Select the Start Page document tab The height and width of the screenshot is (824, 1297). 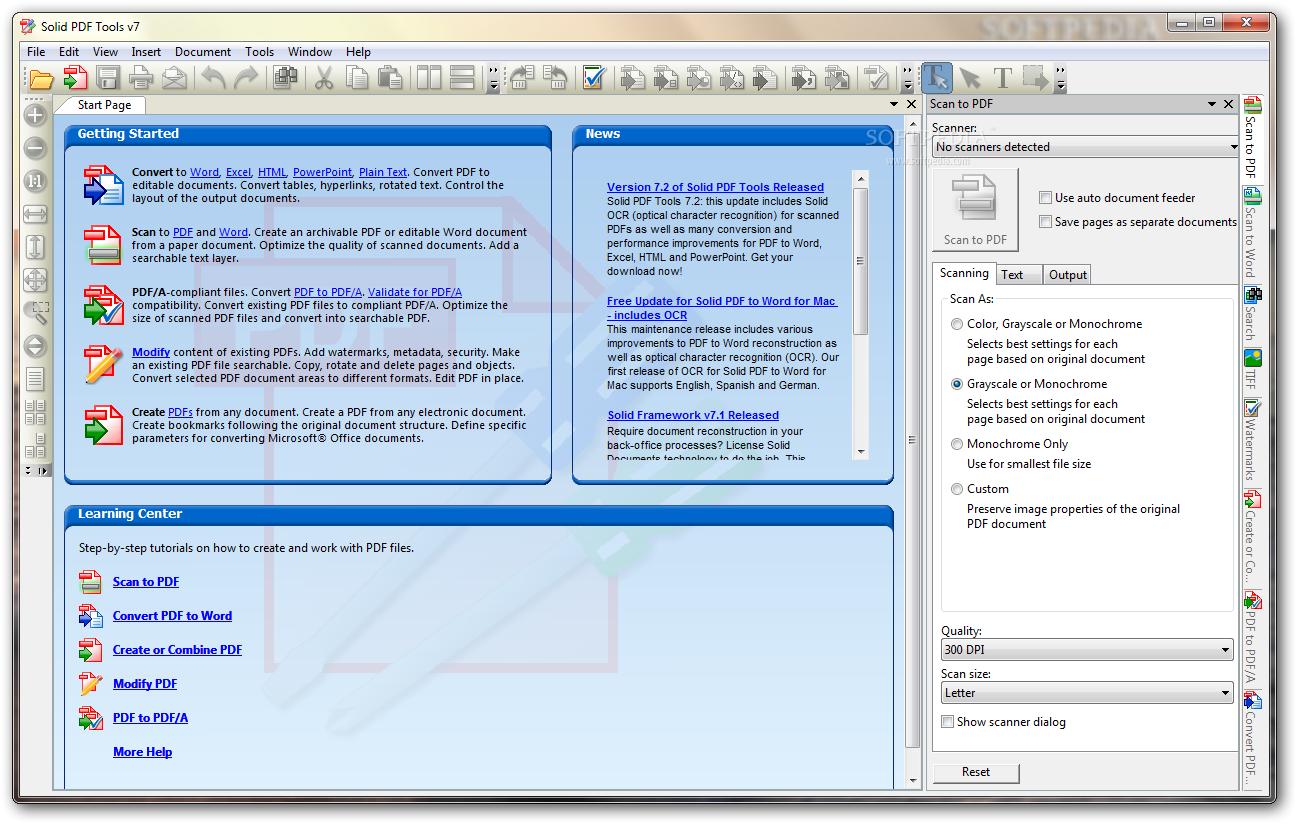pos(104,105)
